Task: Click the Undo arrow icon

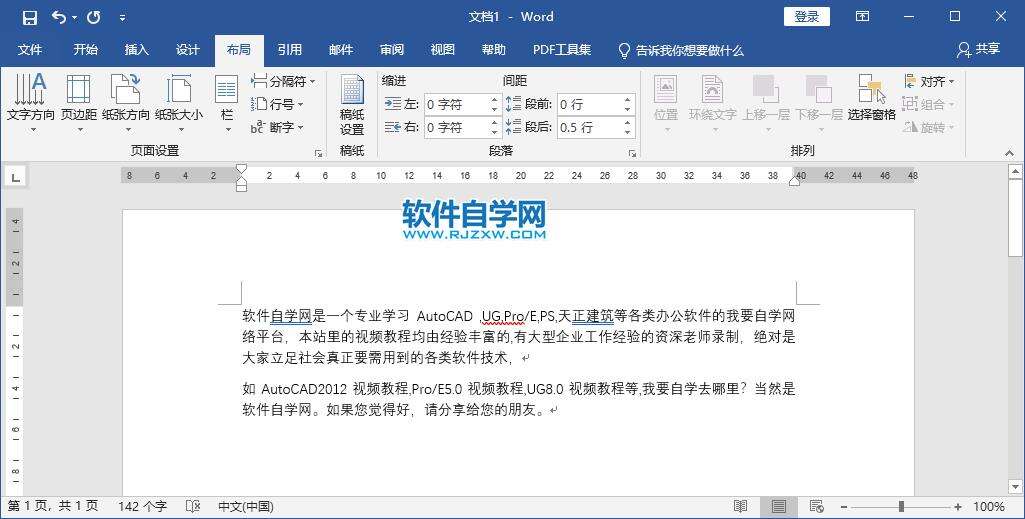Action: point(59,17)
